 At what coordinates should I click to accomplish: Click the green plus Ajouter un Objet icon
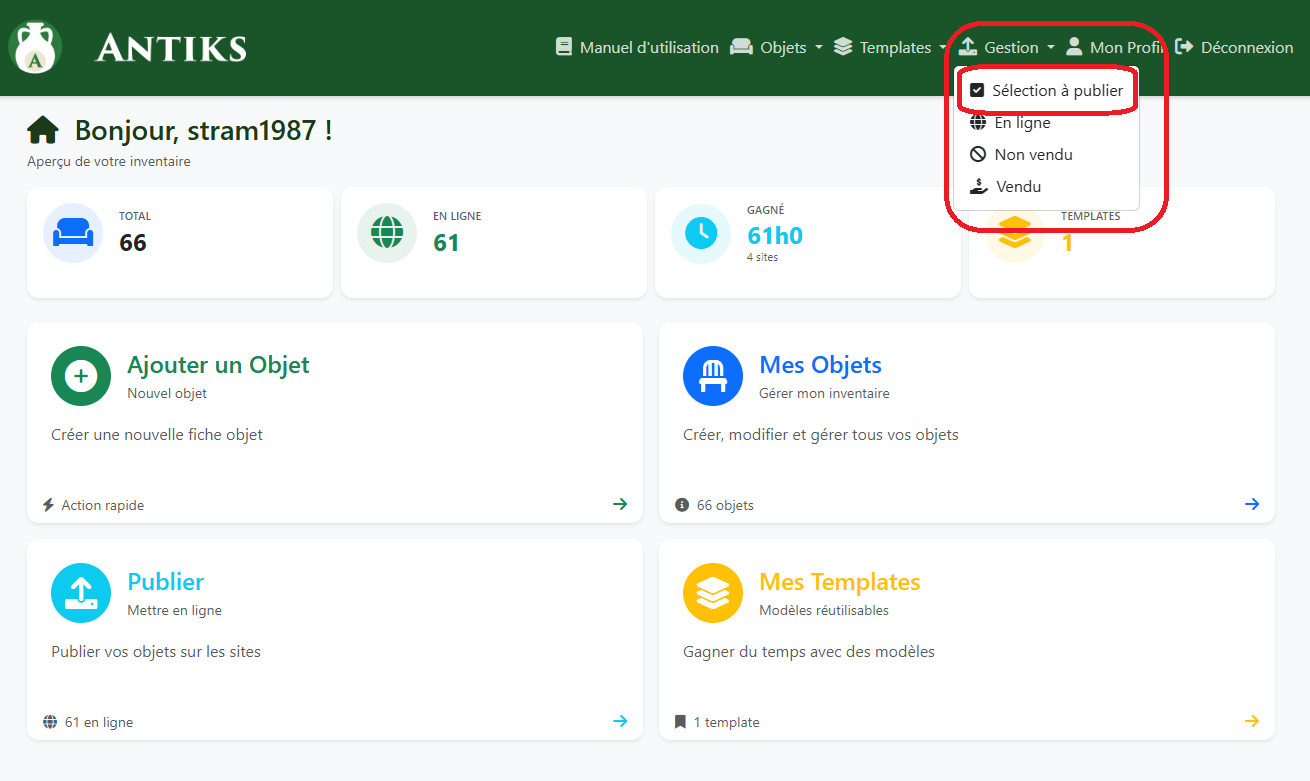point(81,376)
